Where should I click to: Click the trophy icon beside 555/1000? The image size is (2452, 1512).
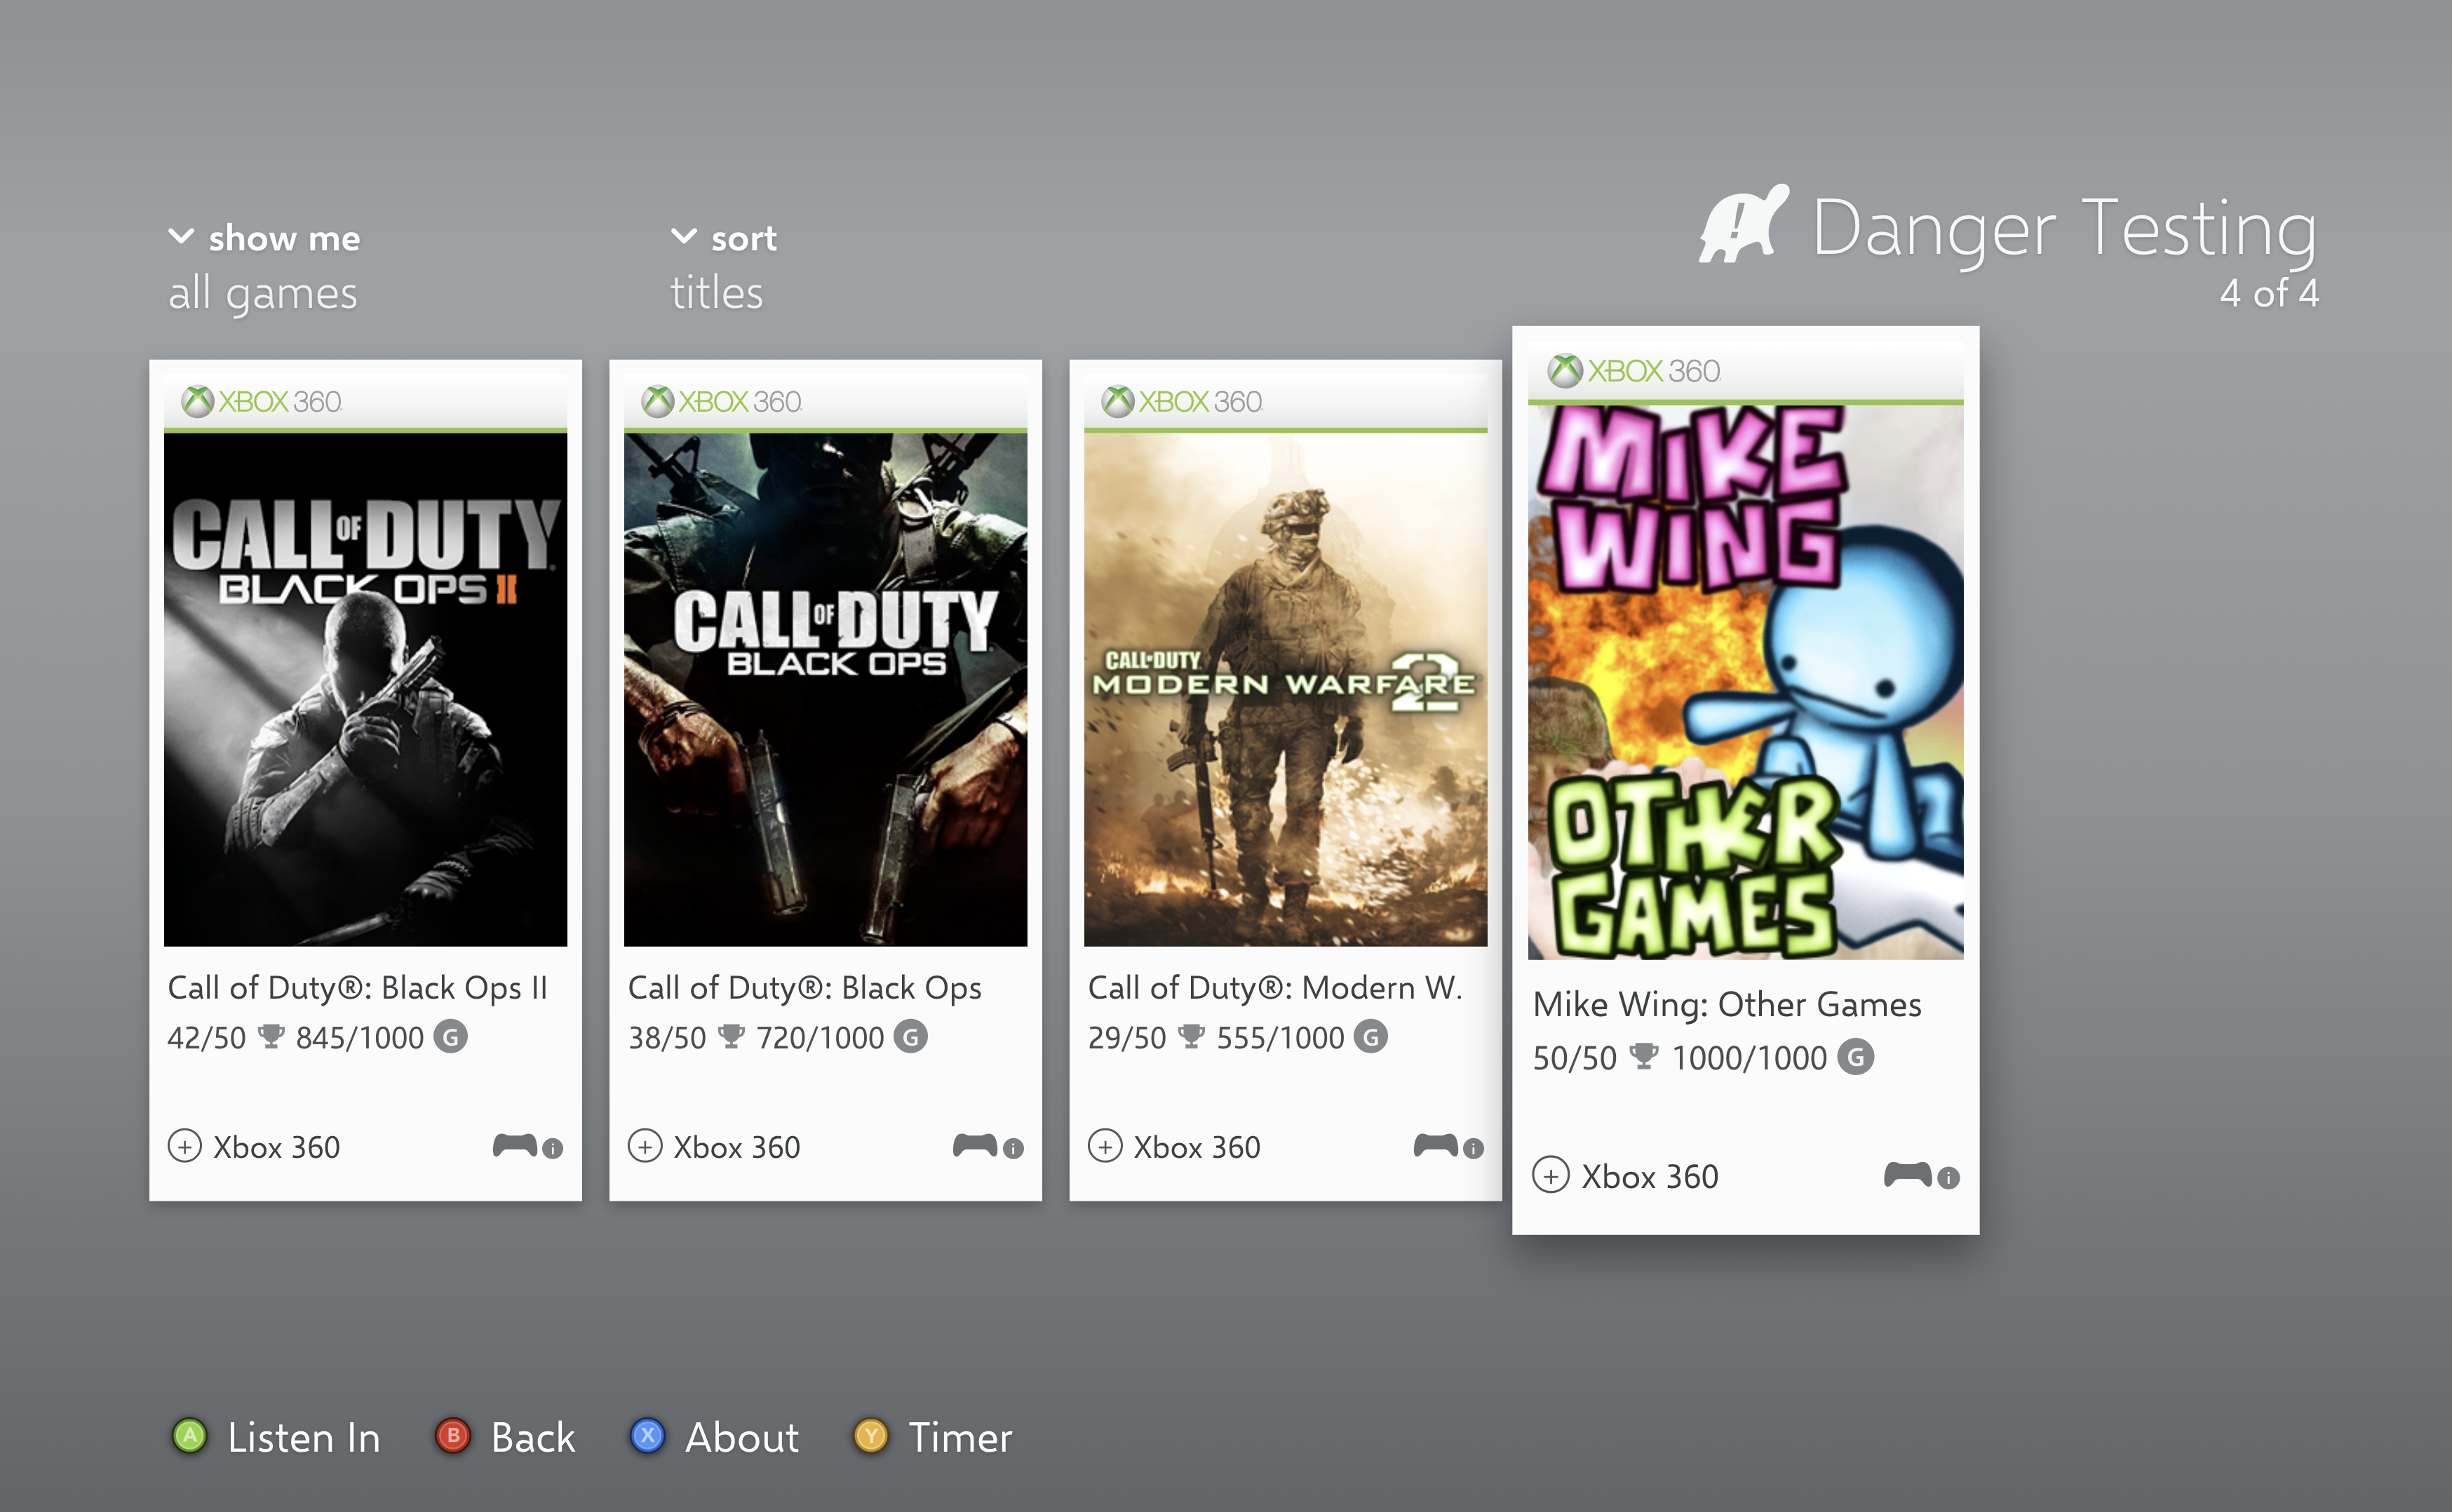1191,1036
